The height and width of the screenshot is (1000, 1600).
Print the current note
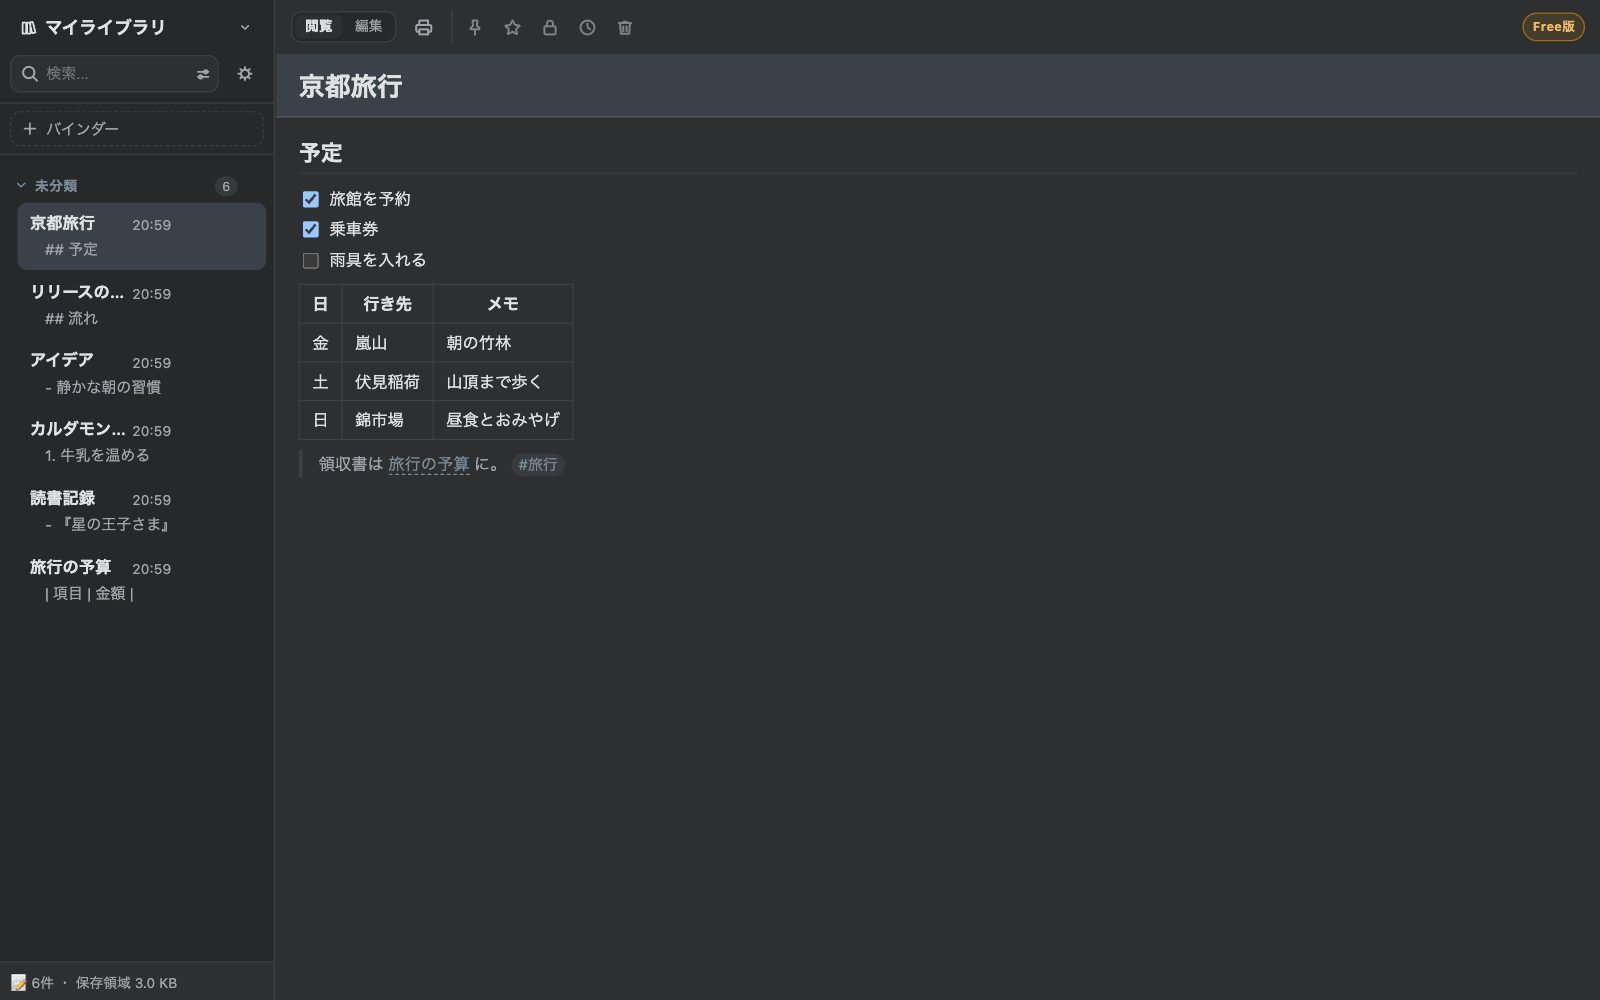click(424, 27)
